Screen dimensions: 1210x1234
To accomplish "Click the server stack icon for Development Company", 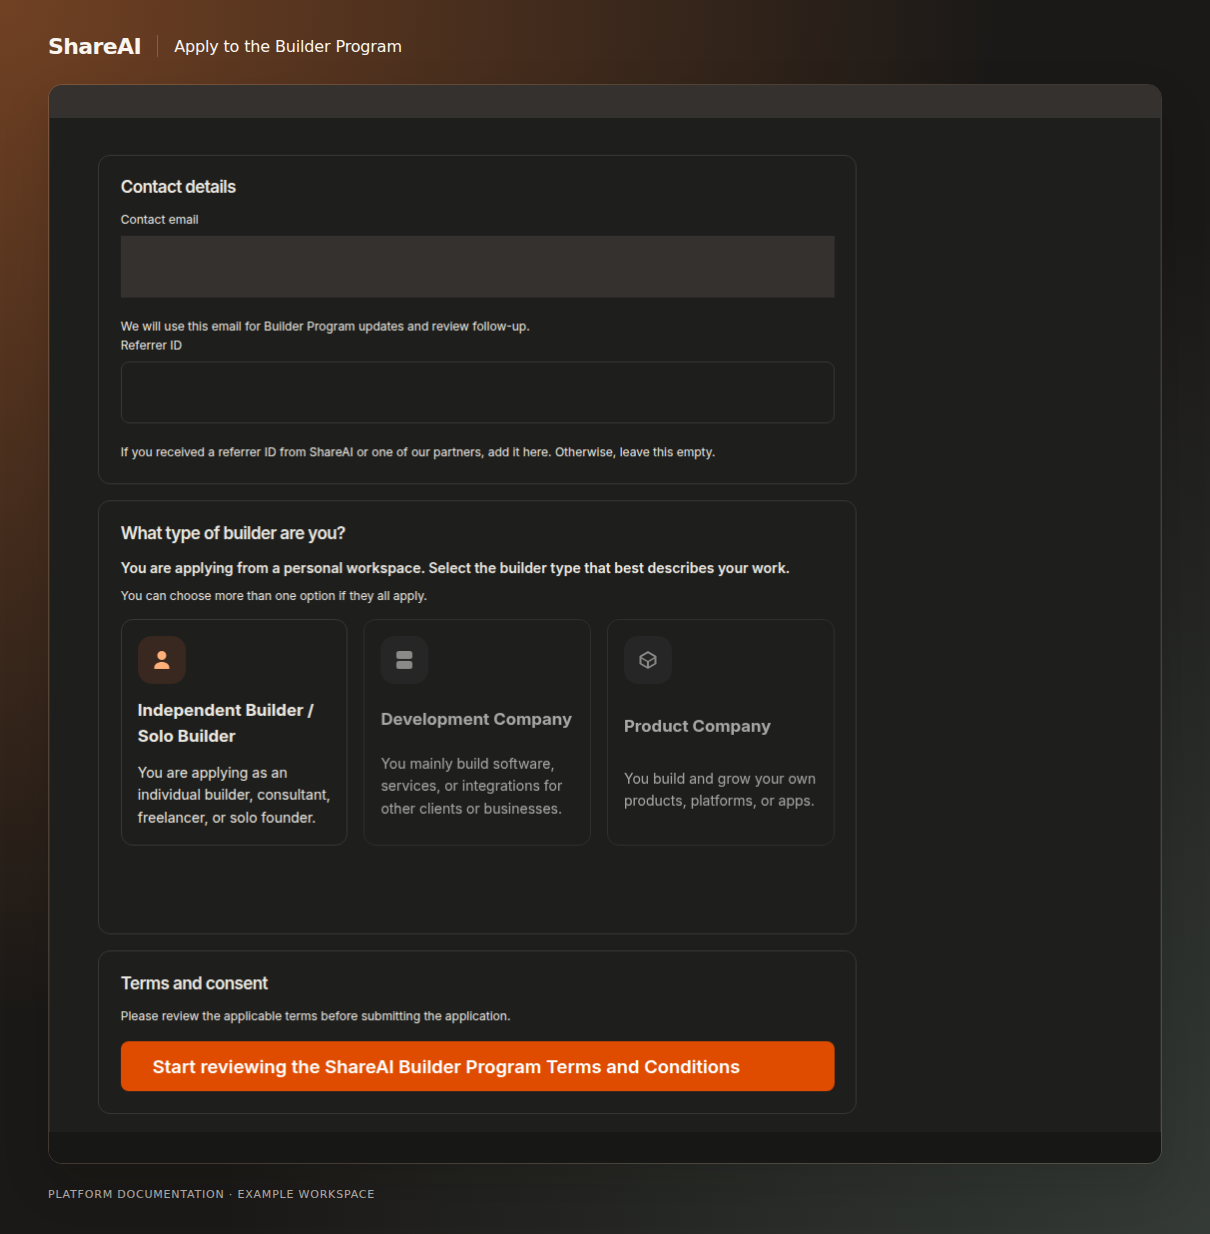I will pyautogui.click(x=405, y=660).
